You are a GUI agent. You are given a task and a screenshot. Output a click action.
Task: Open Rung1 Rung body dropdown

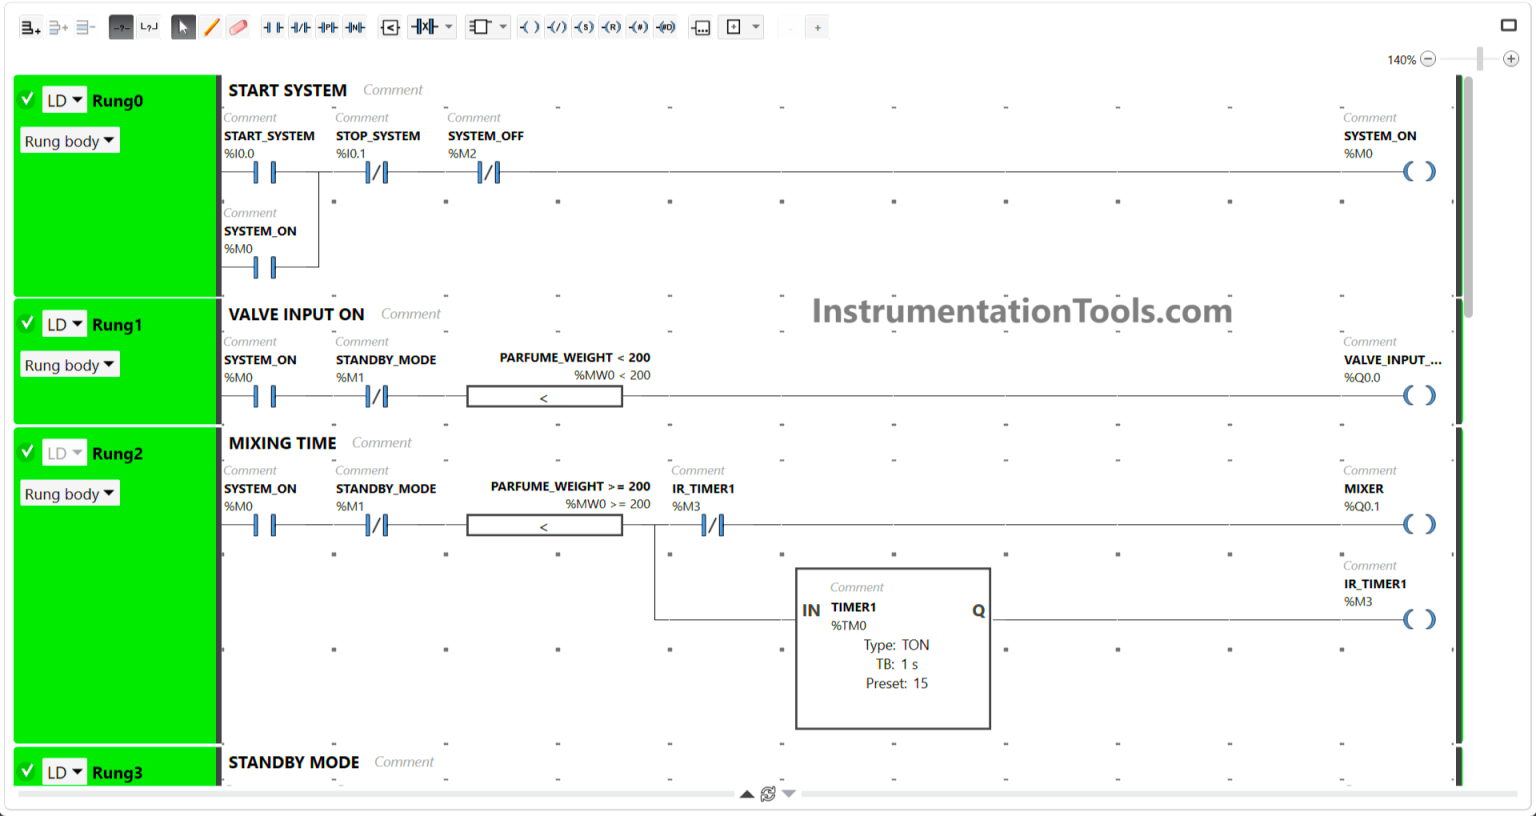[x=70, y=365]
